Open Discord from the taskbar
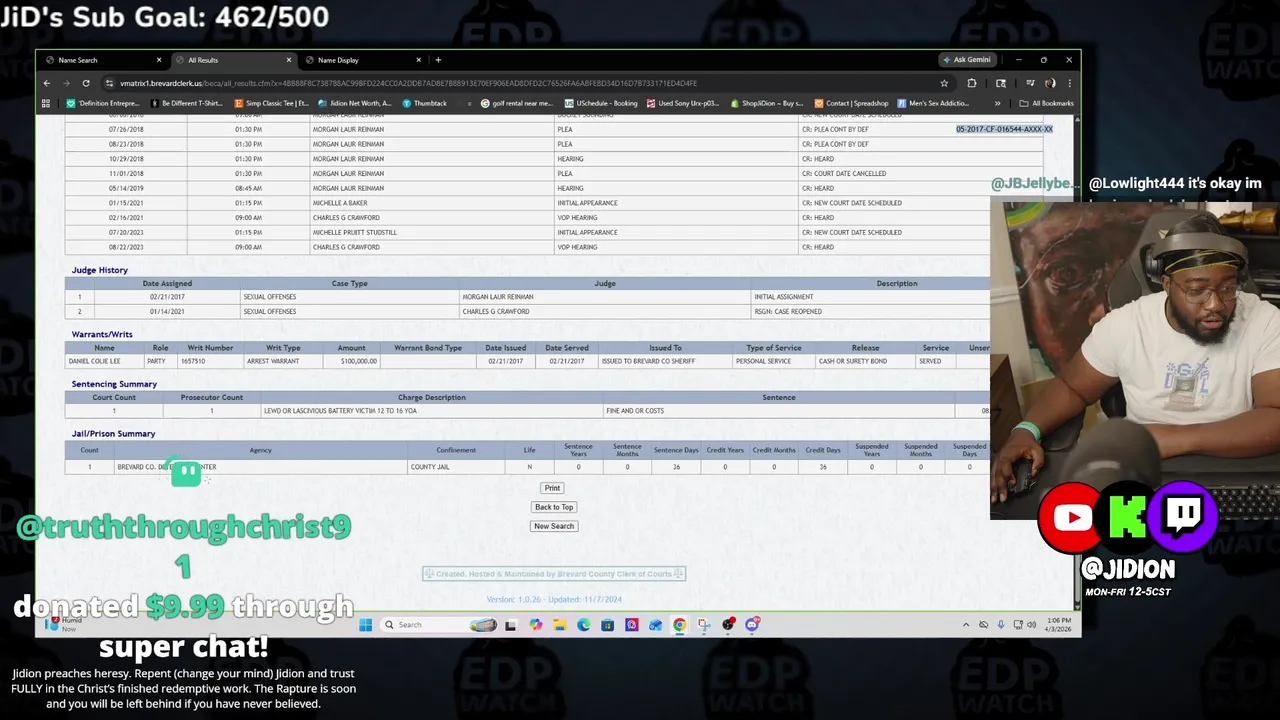 752,625
